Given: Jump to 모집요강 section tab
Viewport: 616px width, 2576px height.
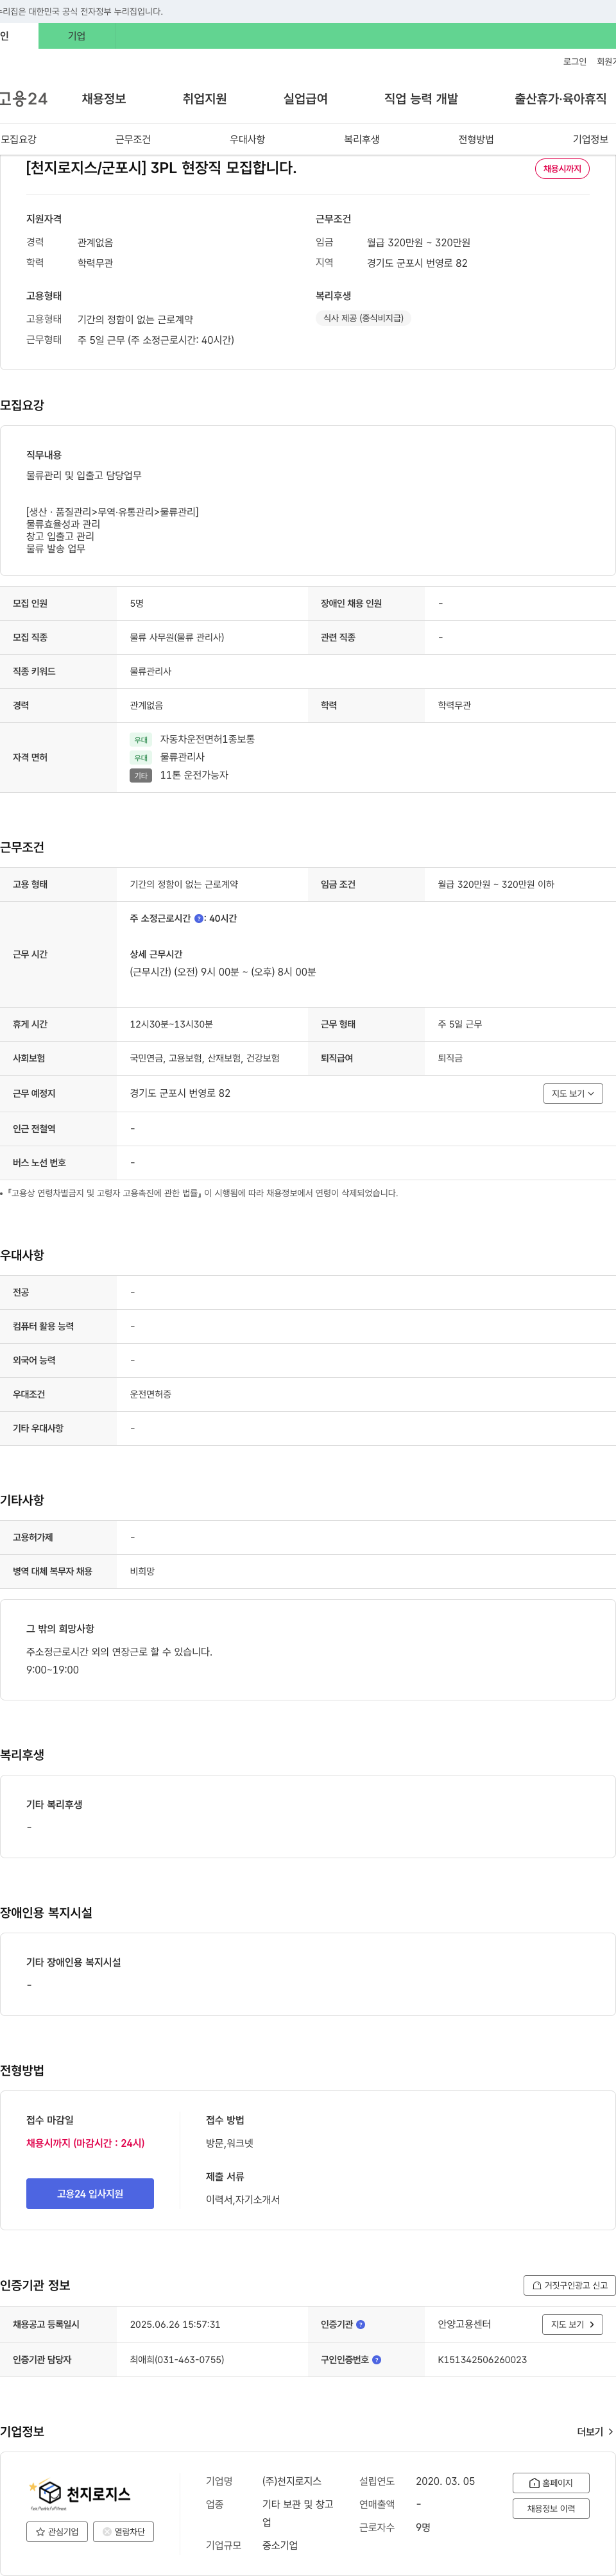Looking at the screenshot, I should [19, 139].
